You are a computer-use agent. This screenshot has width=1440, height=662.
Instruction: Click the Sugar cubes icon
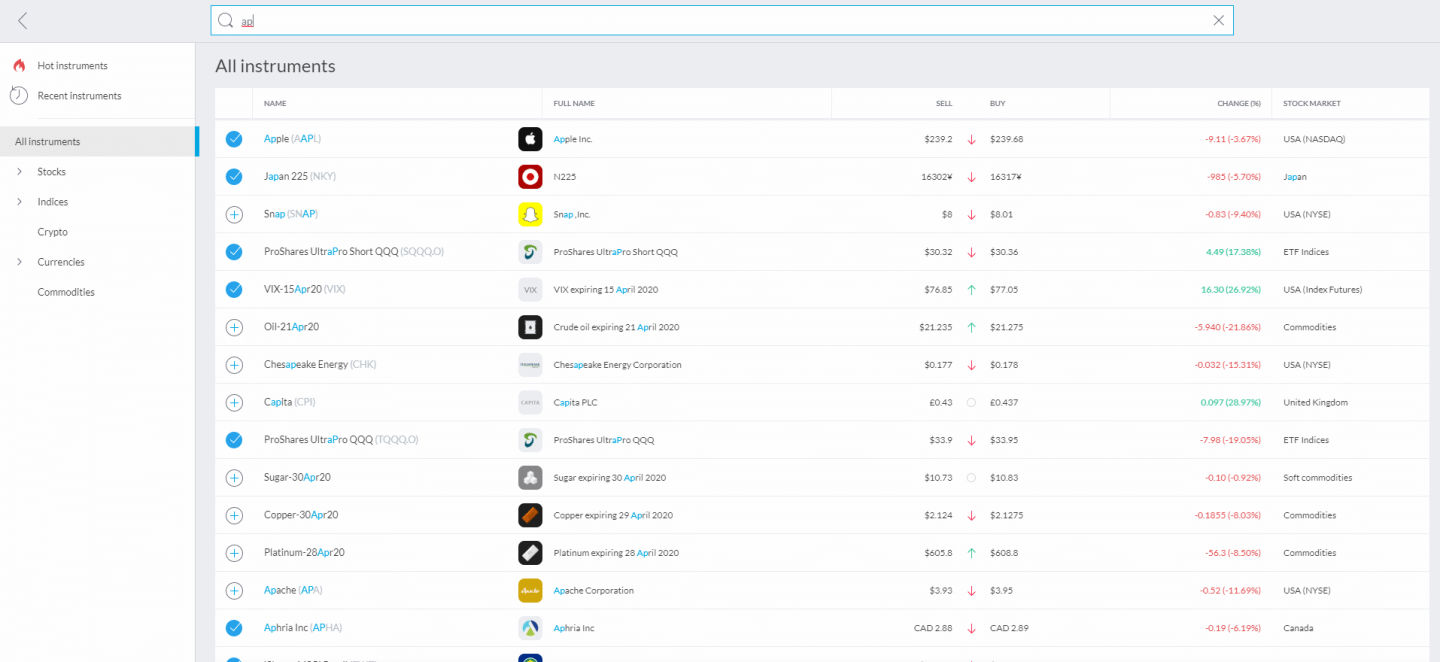tap(530, 477)
